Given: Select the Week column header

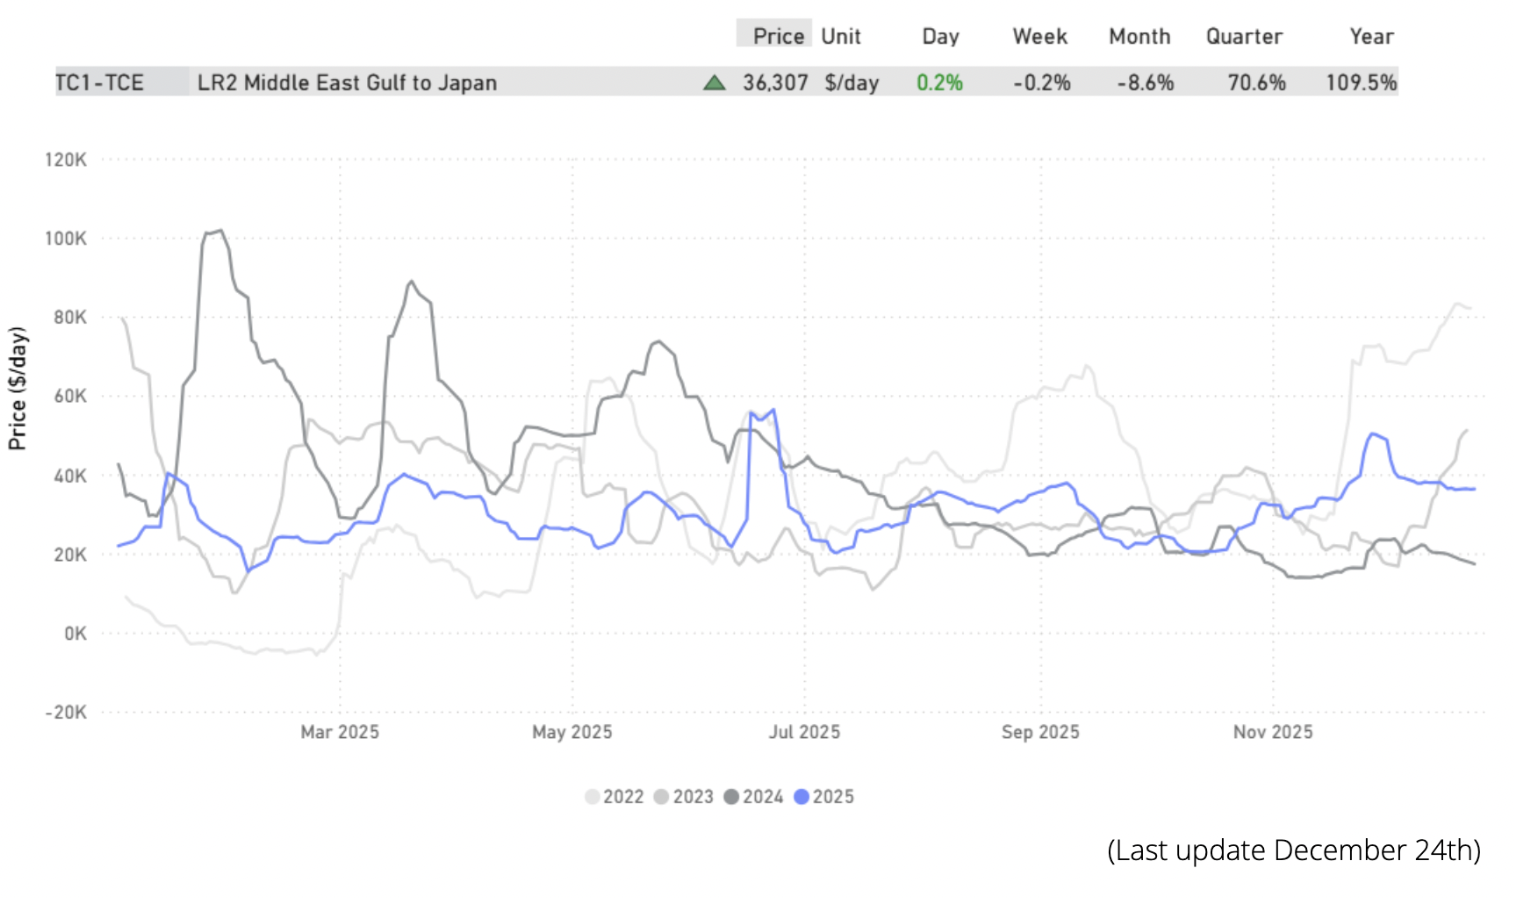Looking at the screenshot, I should [x=1040, y=36].
